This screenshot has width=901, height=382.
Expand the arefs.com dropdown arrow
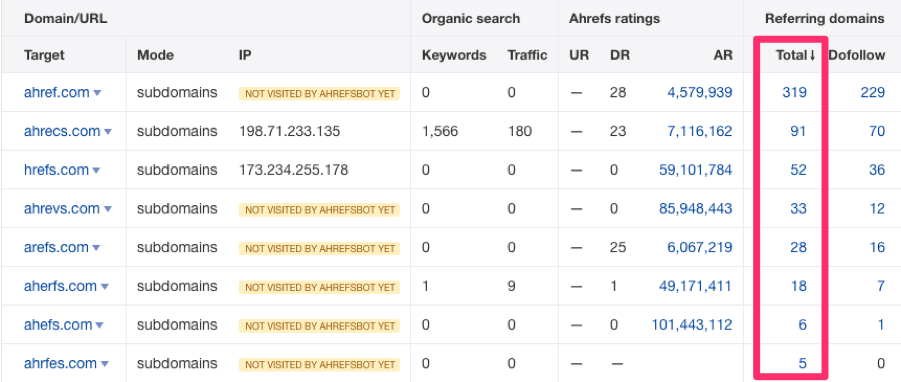coord(96,248)
